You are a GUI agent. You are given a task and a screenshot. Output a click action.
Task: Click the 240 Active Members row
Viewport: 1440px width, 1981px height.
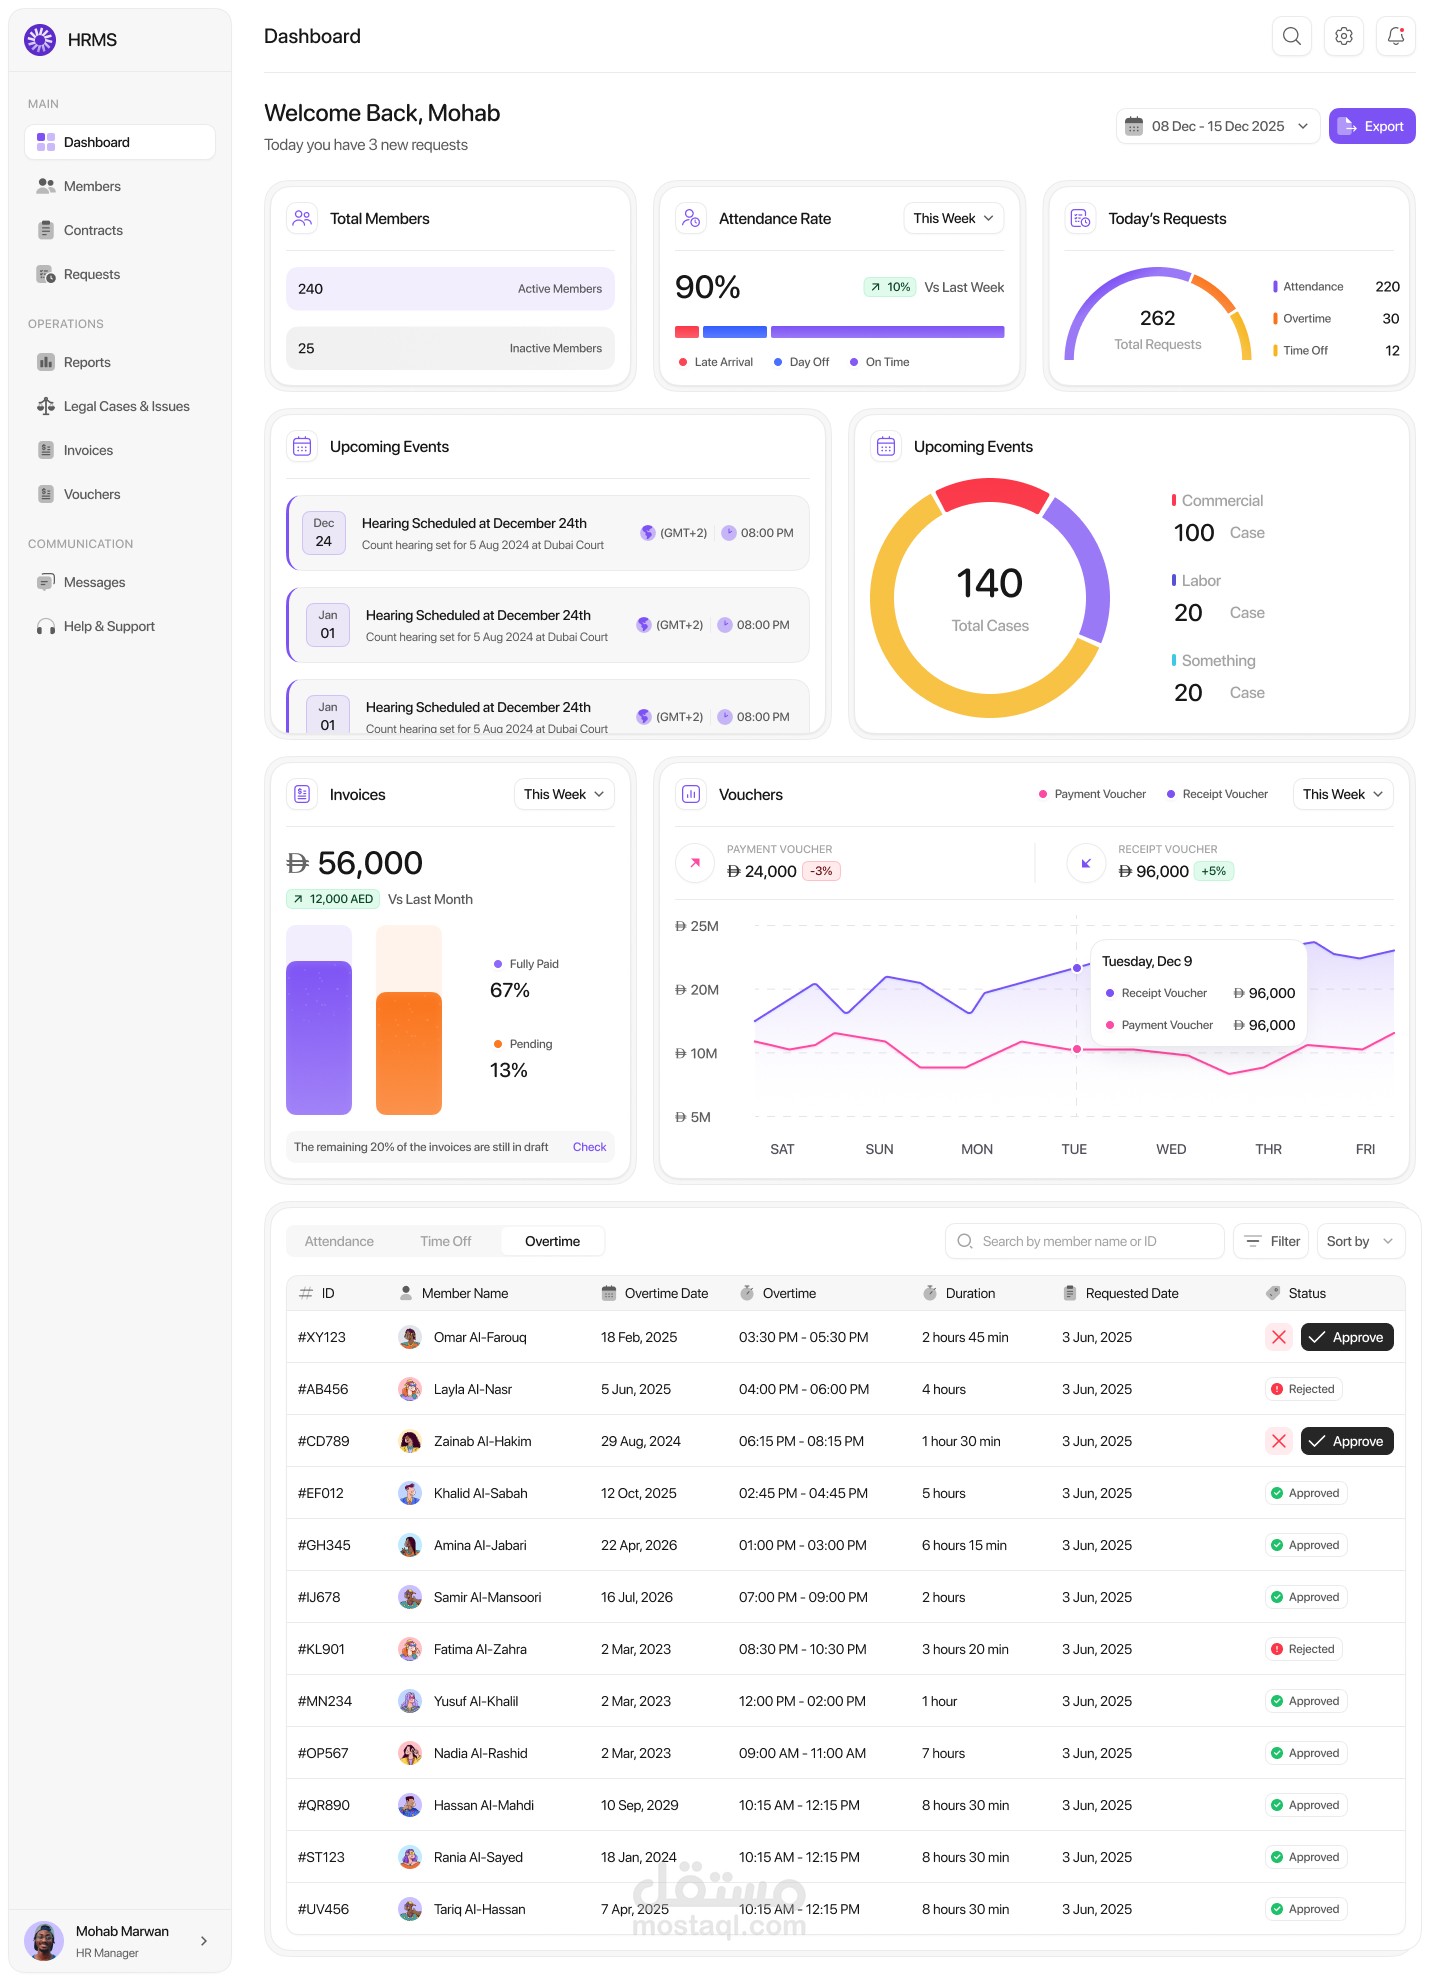(x=450, y=289)
